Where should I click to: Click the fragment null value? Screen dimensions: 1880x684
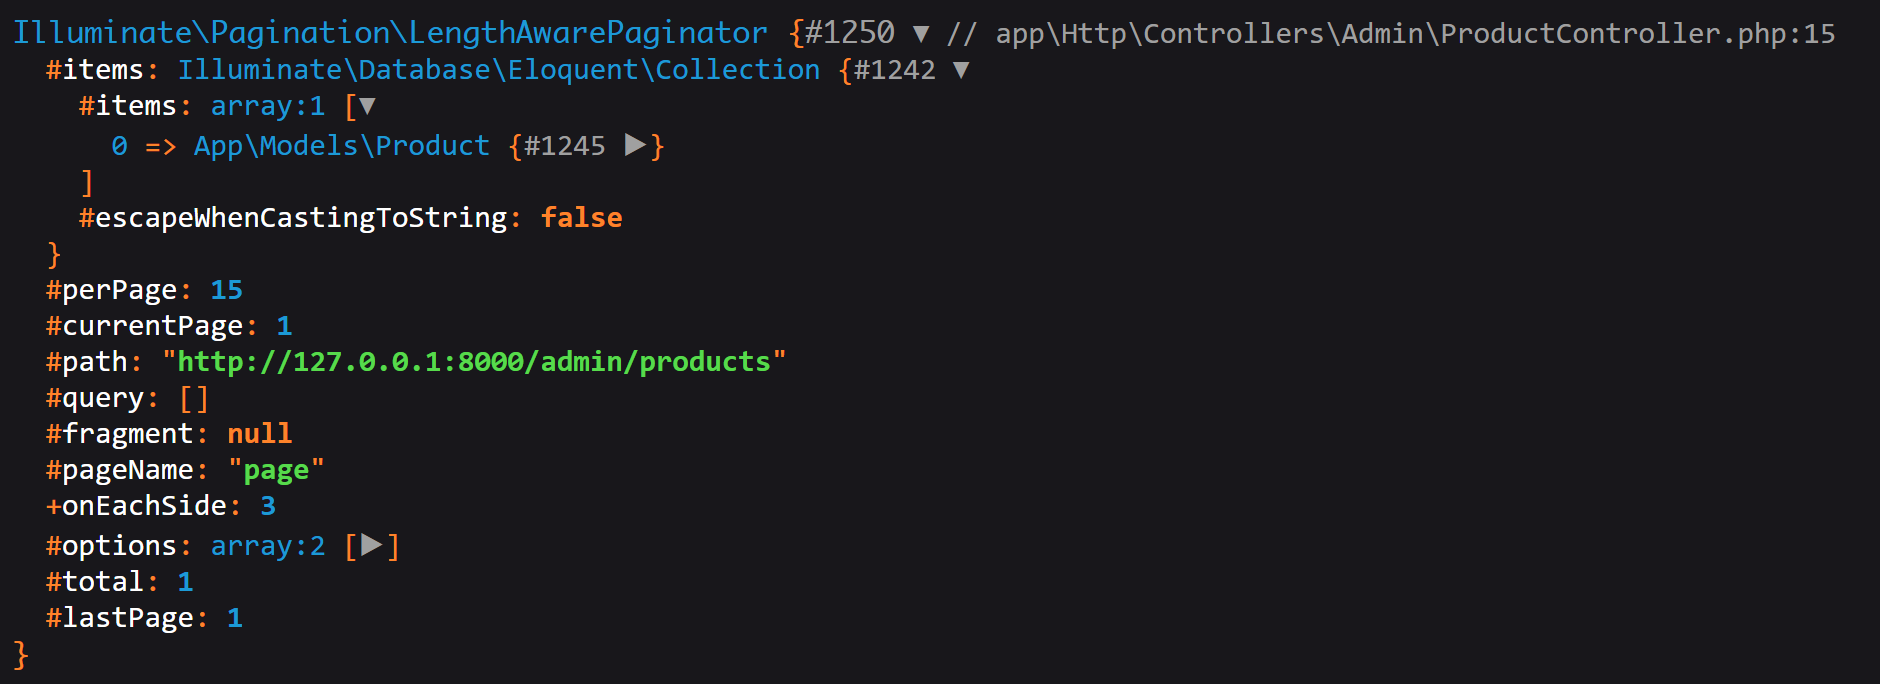[x=259, y=434]
